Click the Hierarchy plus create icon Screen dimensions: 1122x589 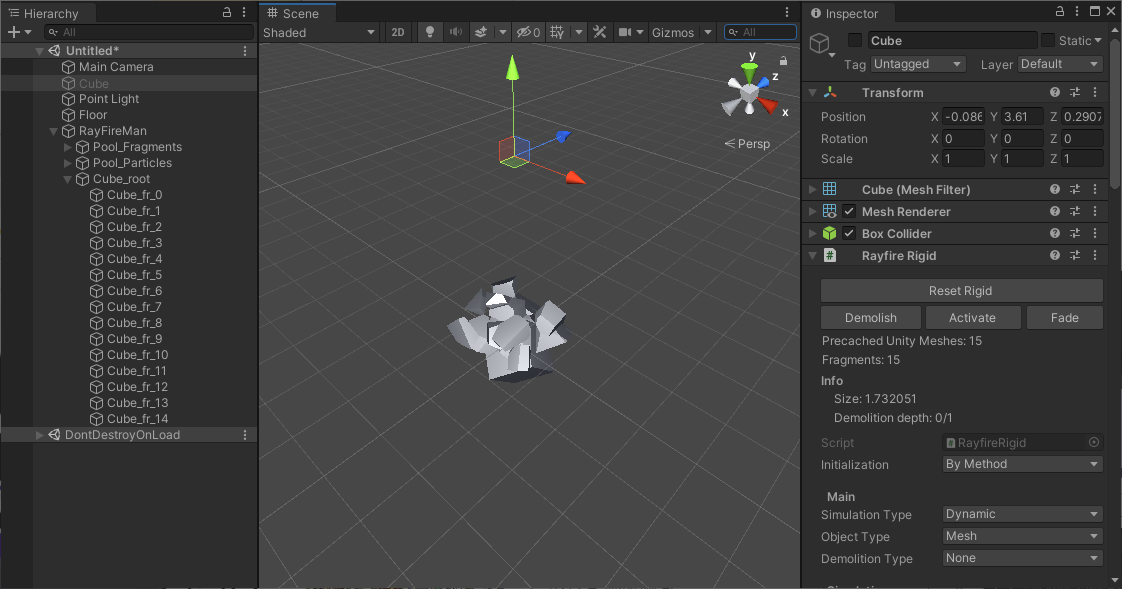tap(14, 32)
